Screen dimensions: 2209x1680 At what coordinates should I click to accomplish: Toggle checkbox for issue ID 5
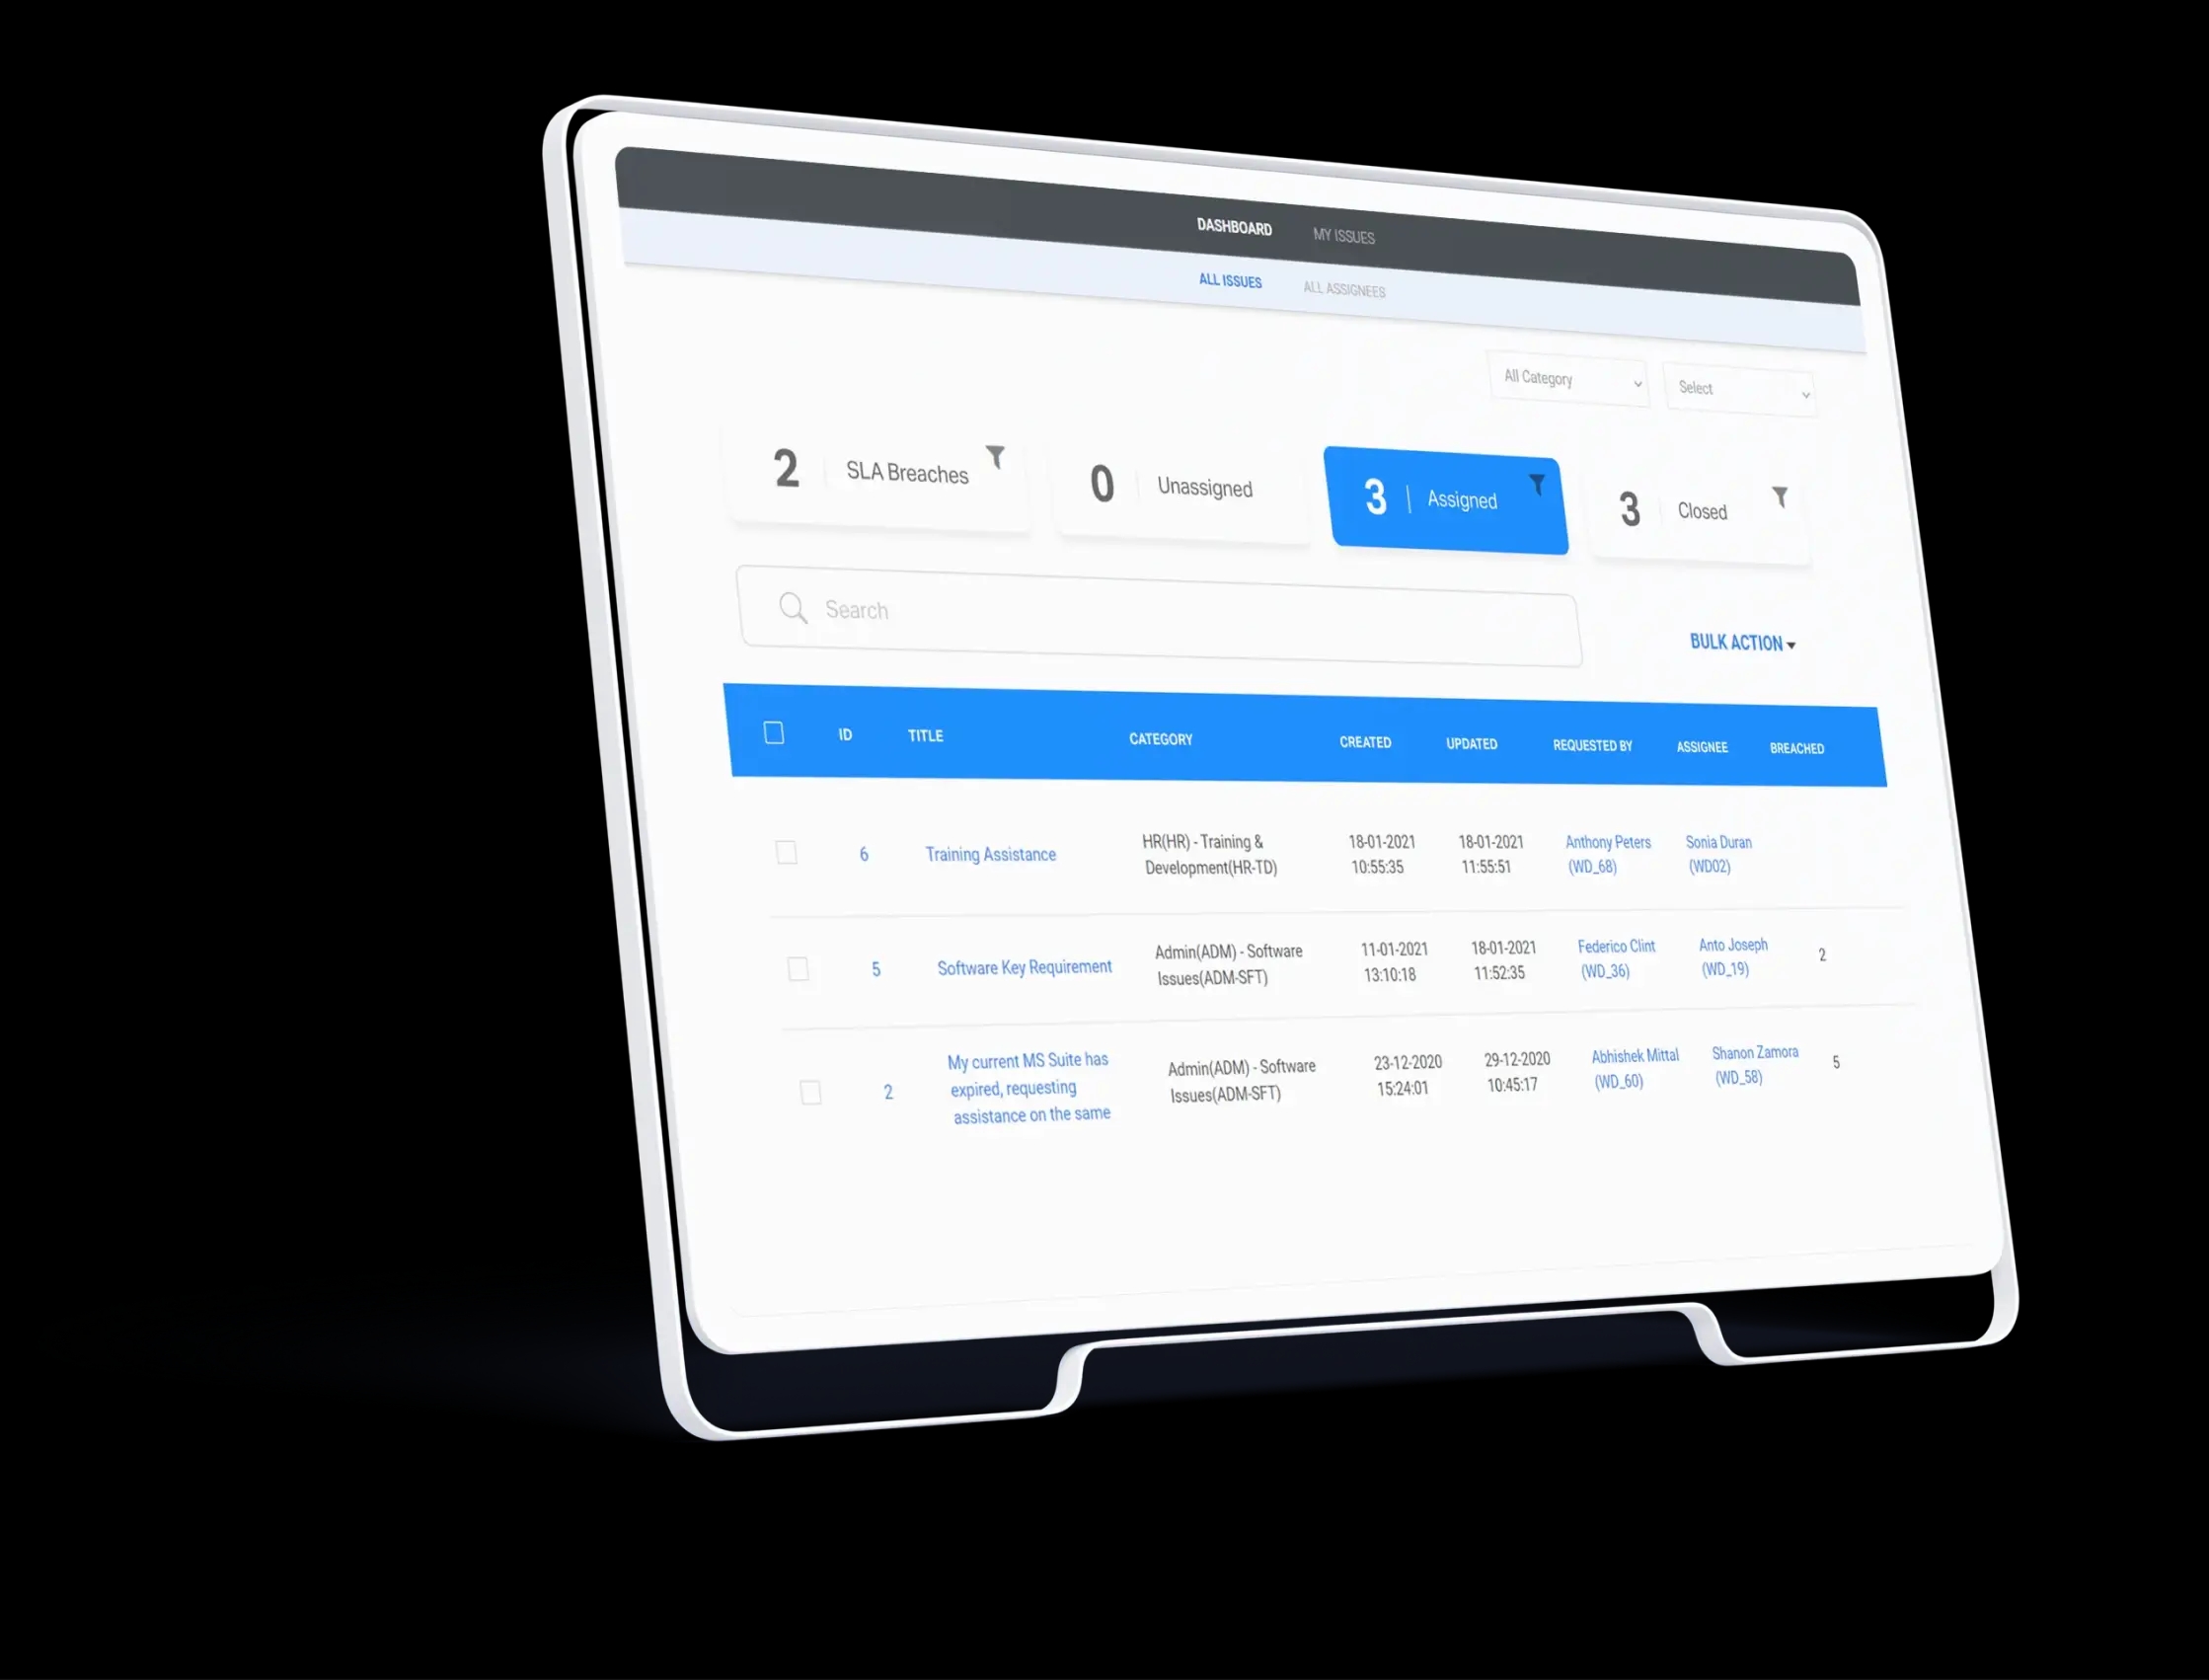[x=796, y=969]
